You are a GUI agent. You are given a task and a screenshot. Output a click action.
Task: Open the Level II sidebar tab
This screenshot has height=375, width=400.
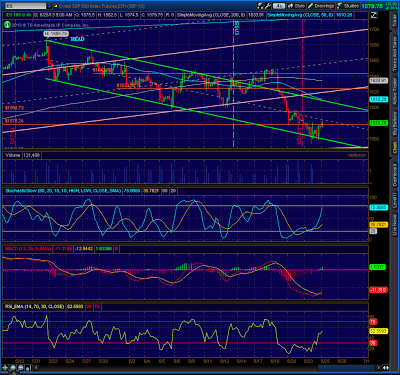click(x=395, y=201)
